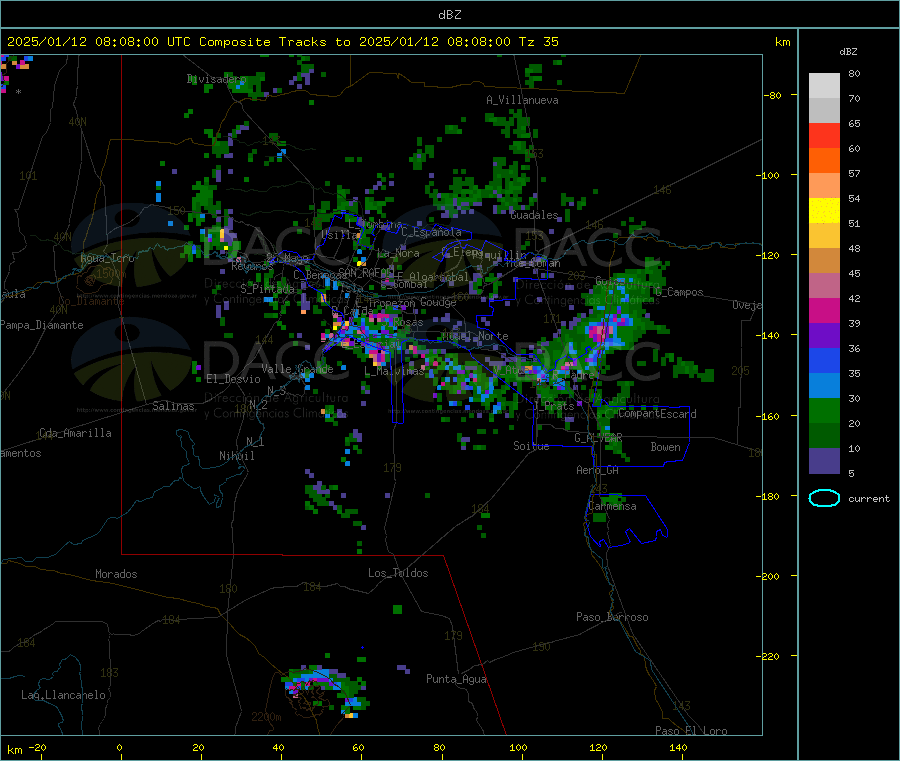This screenshot has width=900, height=761.
Task: Select the dark orange 60-57 dBZ swatch
Action: click(x=824, y=161)
